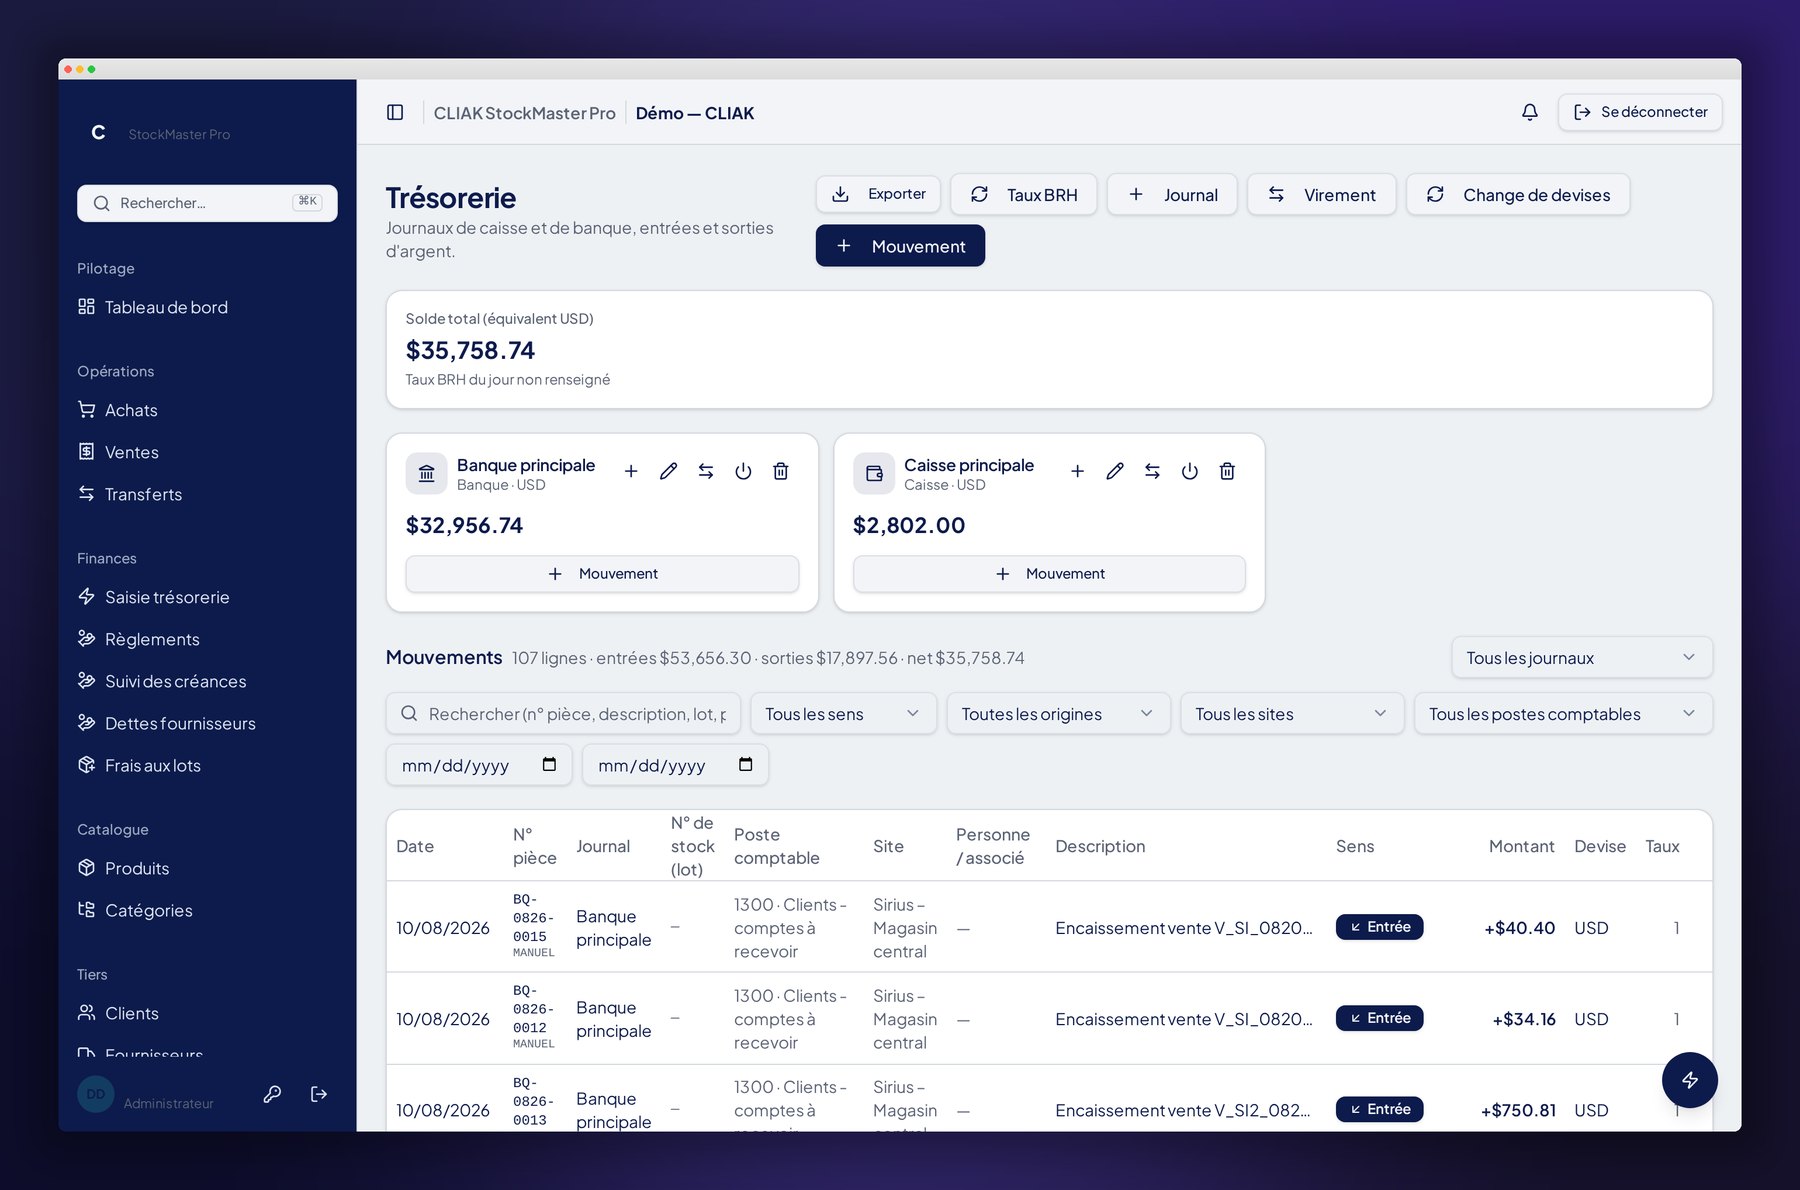Open the end date calendar picker
Viewport: 1800px width, 1190px height.
745,765
